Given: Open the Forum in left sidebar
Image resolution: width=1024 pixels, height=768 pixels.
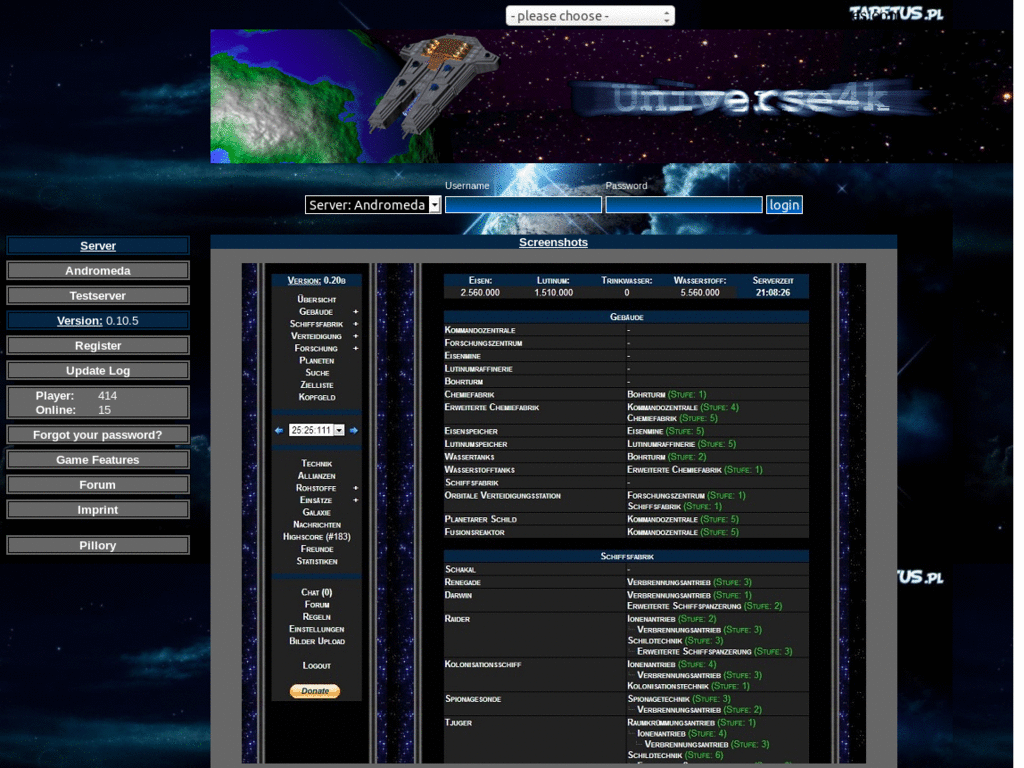Looking at the screenshot, I should click(x=98, y=485).
